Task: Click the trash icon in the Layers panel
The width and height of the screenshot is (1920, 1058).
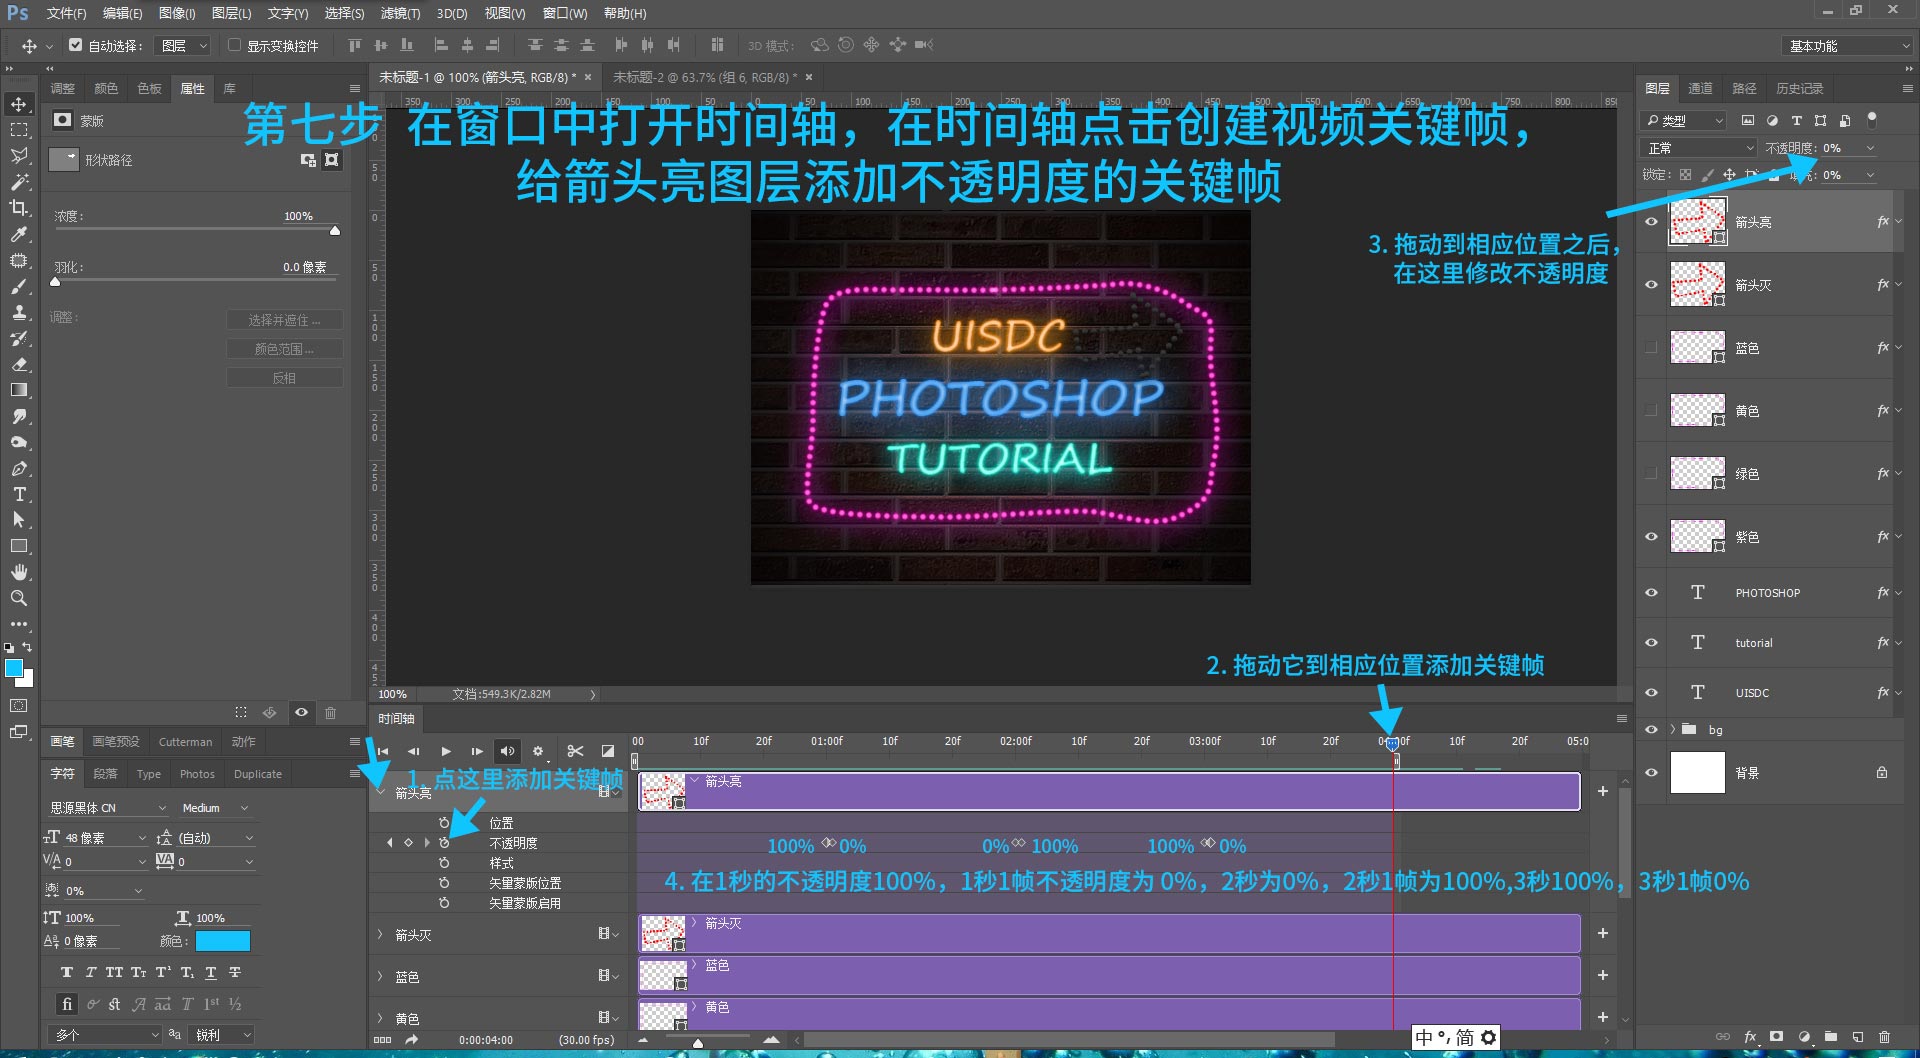Action: [1884, 1037]
